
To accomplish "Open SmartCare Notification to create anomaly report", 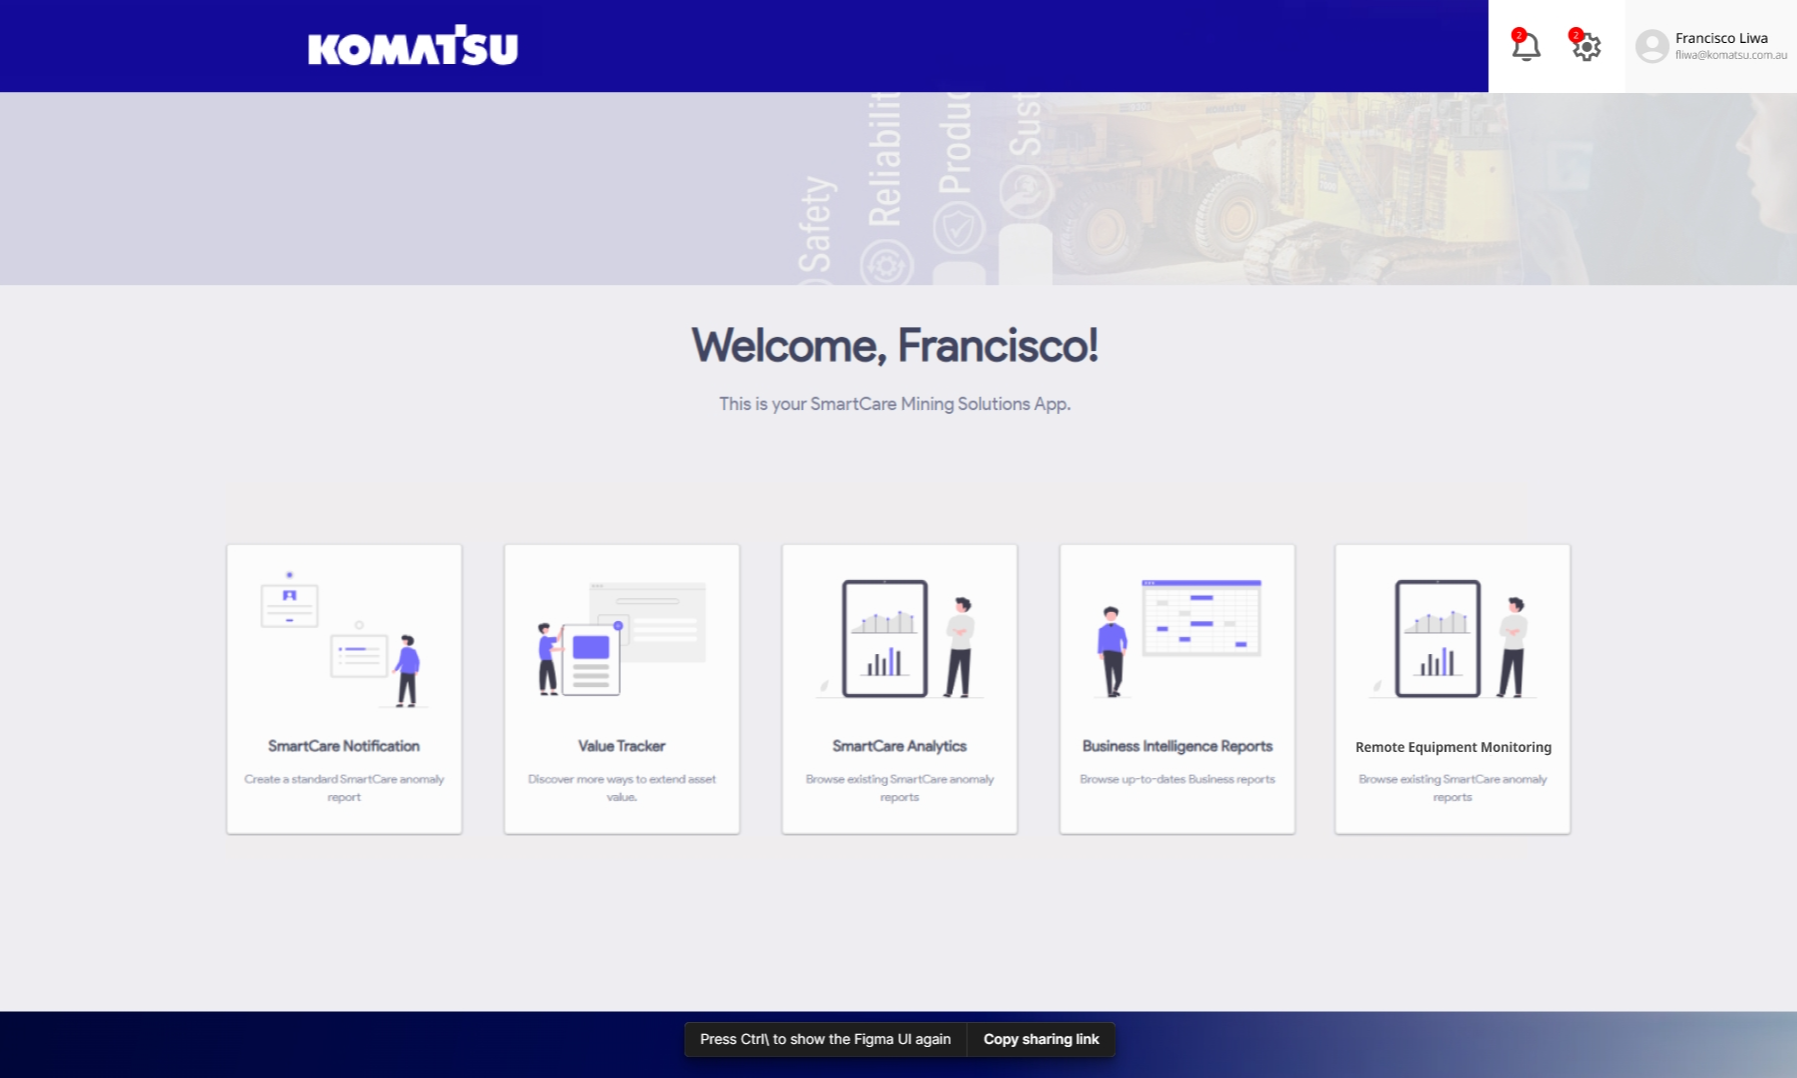I will (x=344, y=746).
